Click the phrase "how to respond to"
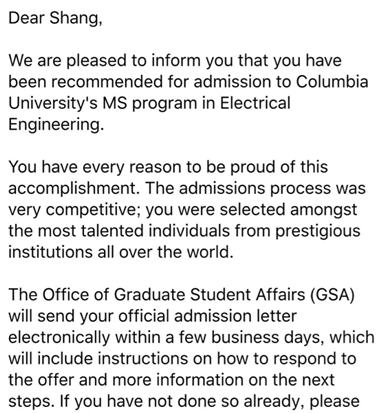This screenshot has width=382, height=413. [286, 359]
